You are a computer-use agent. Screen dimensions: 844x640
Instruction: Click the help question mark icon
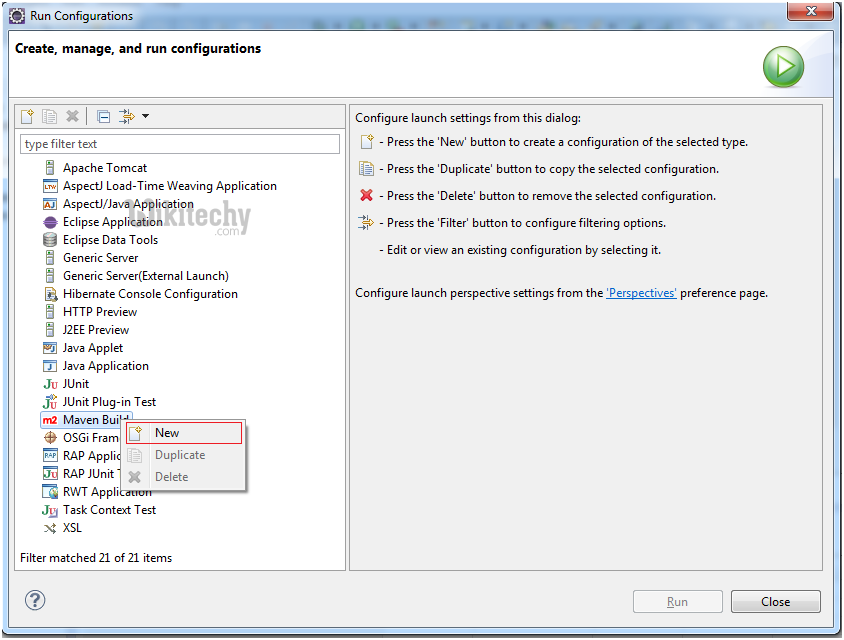(x=35, y=600)
